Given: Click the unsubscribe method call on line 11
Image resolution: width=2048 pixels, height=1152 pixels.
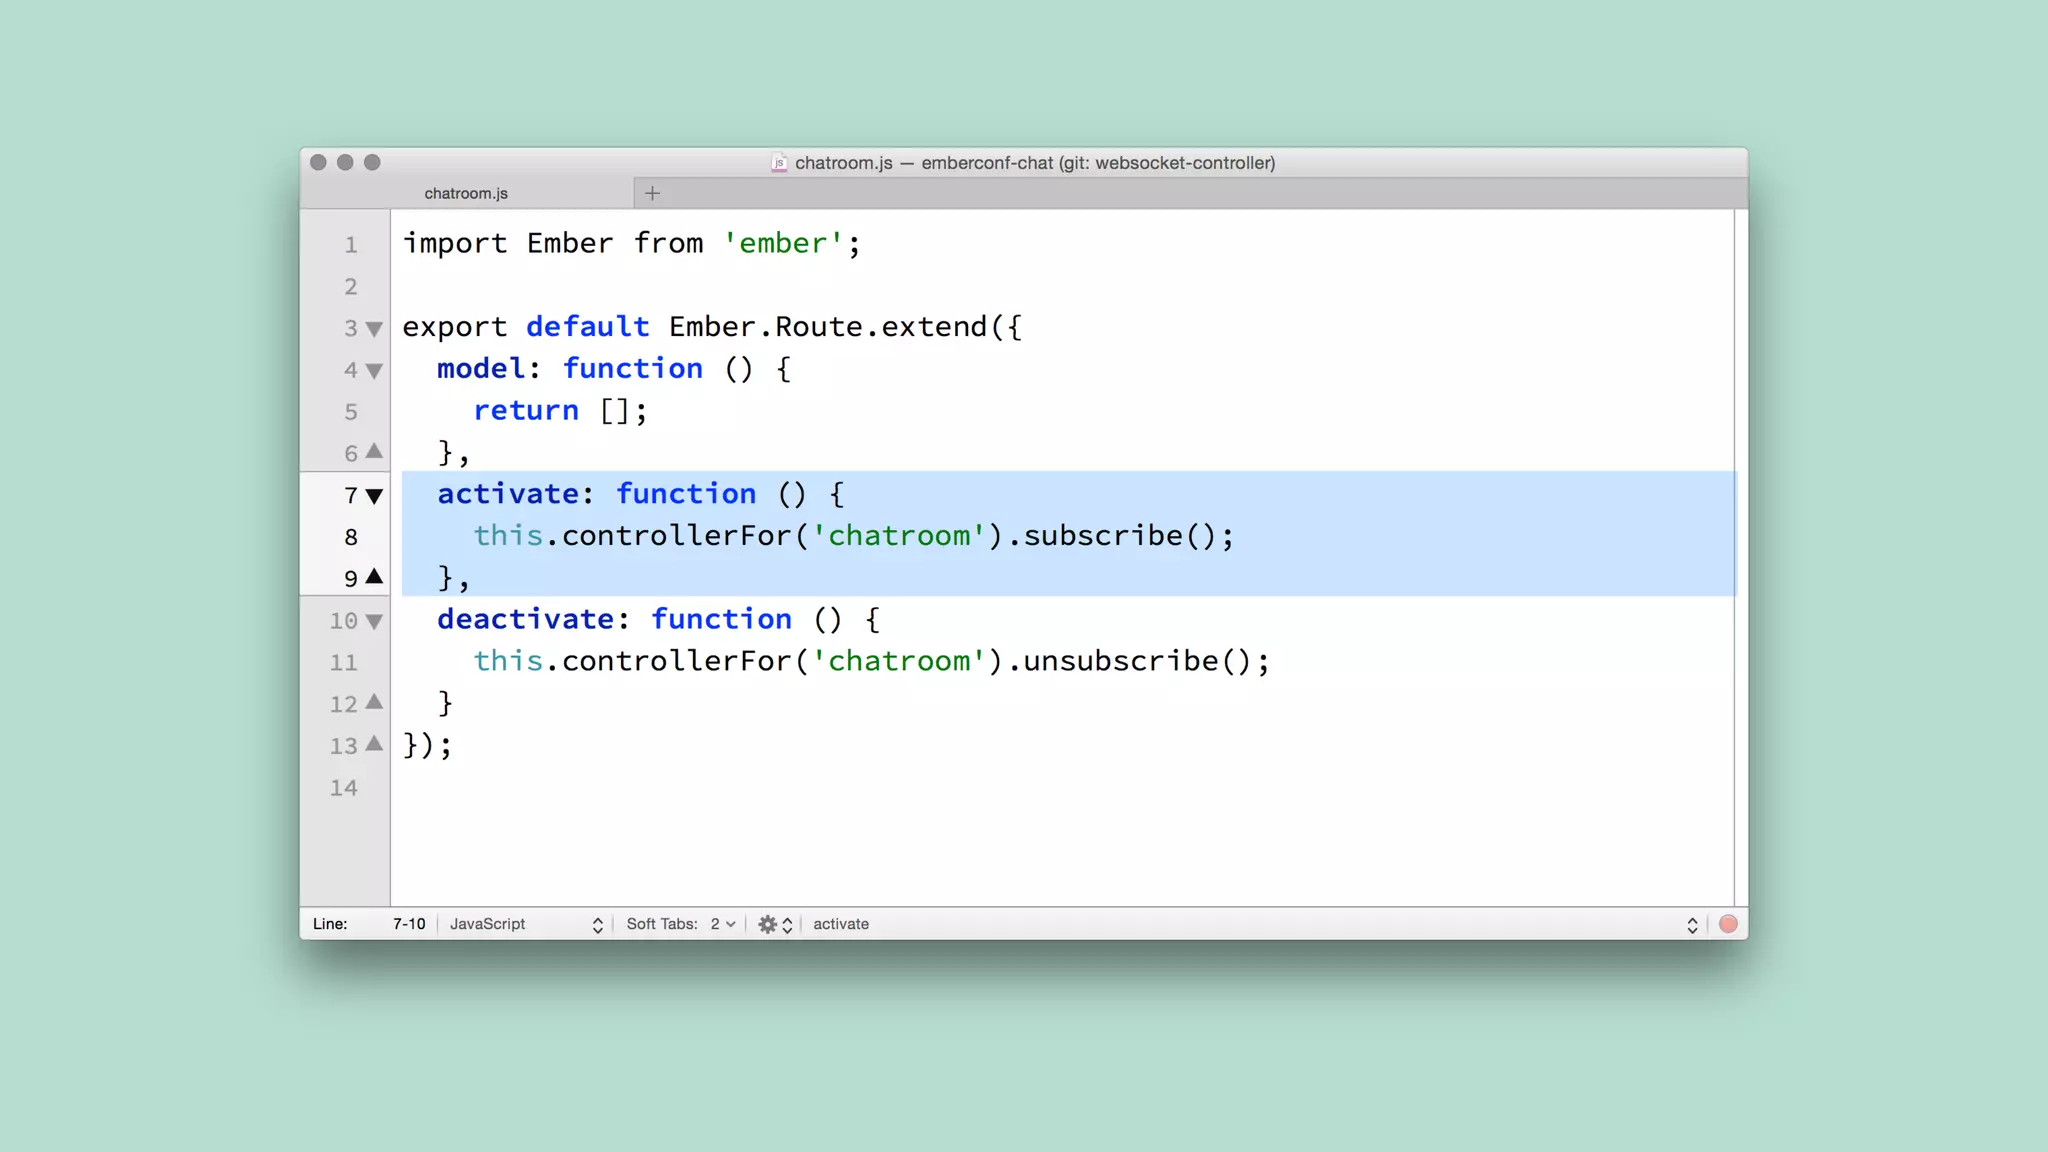Looking at the screenshot, I should pos(1120,661).
